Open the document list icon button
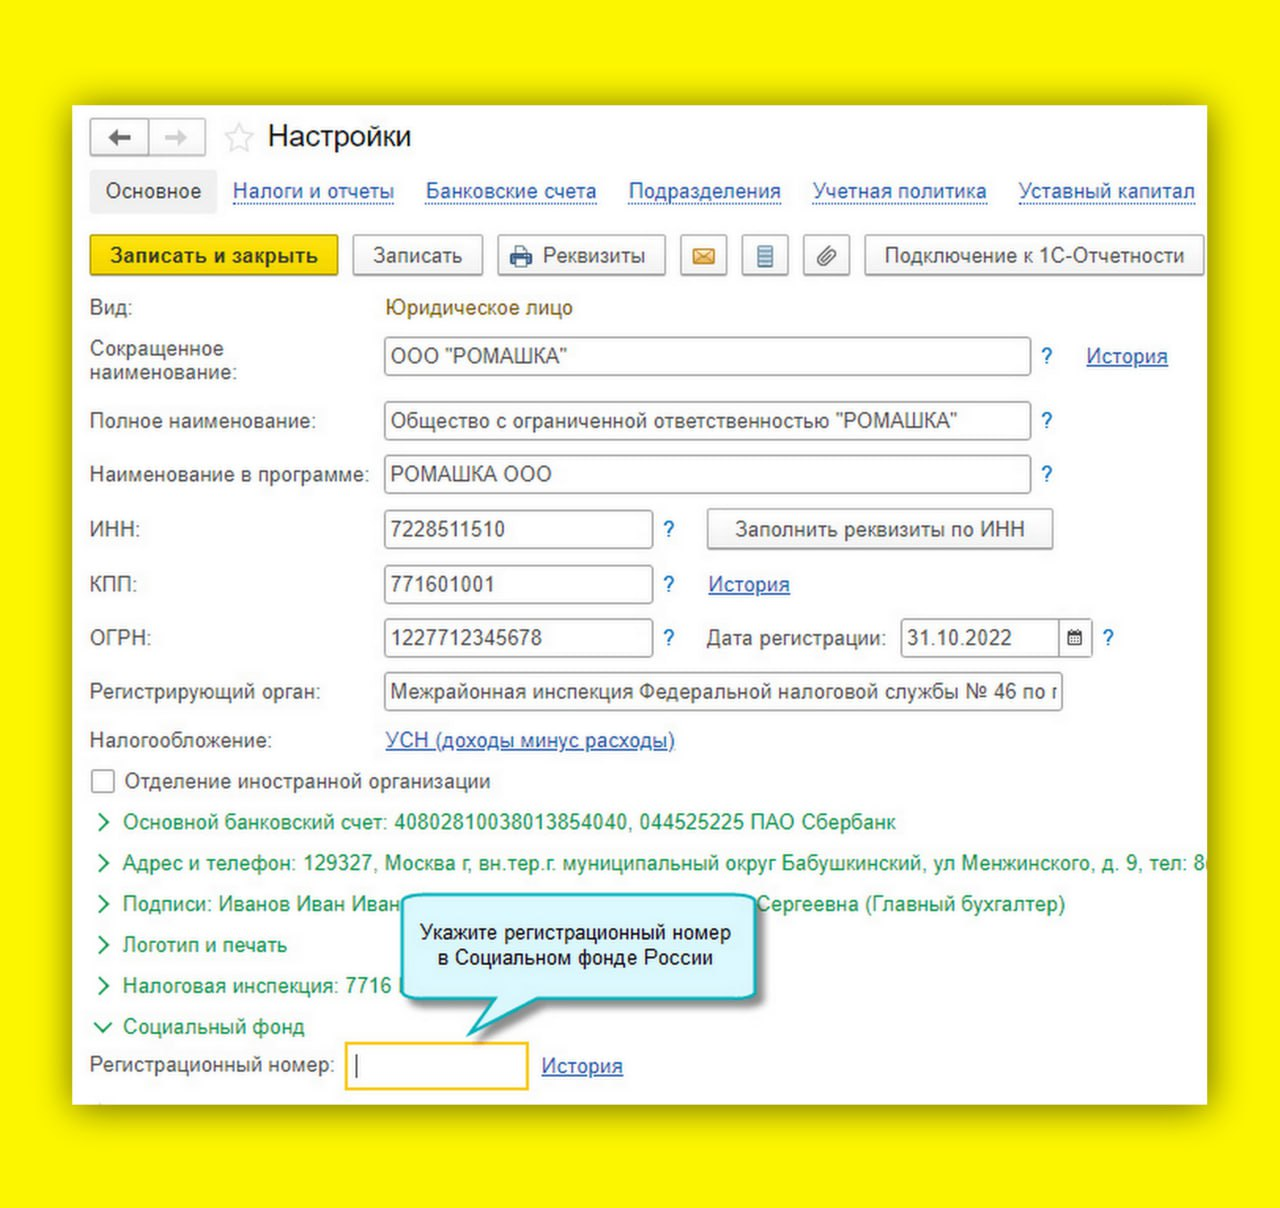1280x1208 pixels. tap(765, 256)
